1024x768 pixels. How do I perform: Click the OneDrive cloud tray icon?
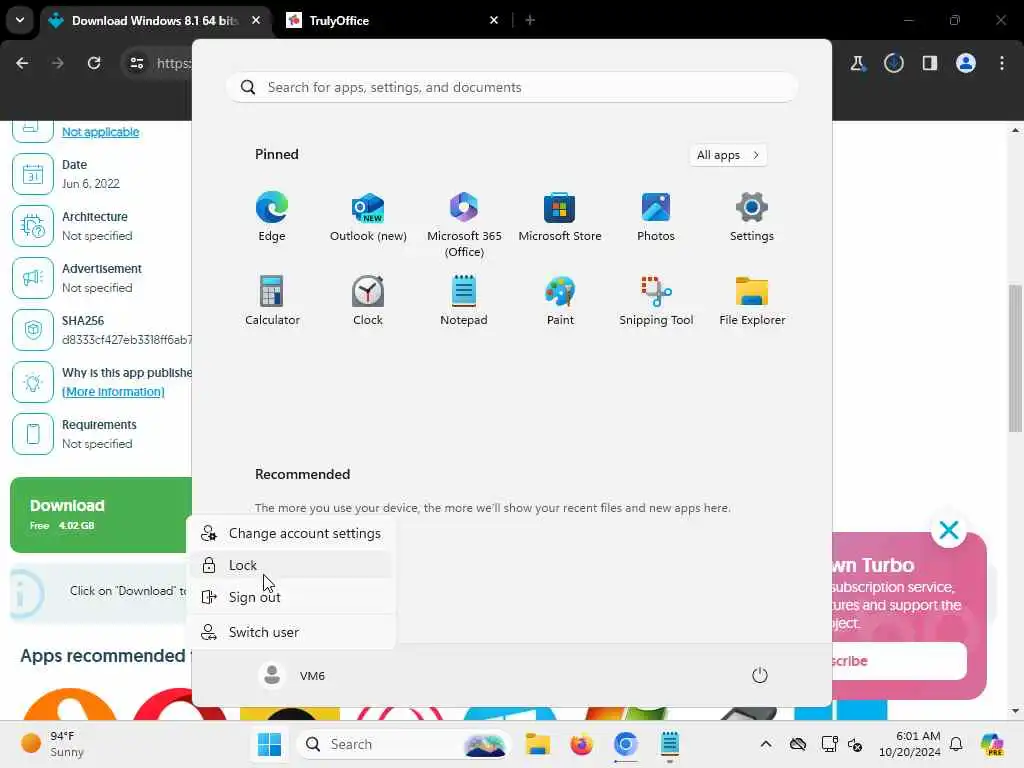(x=798, y=744)
